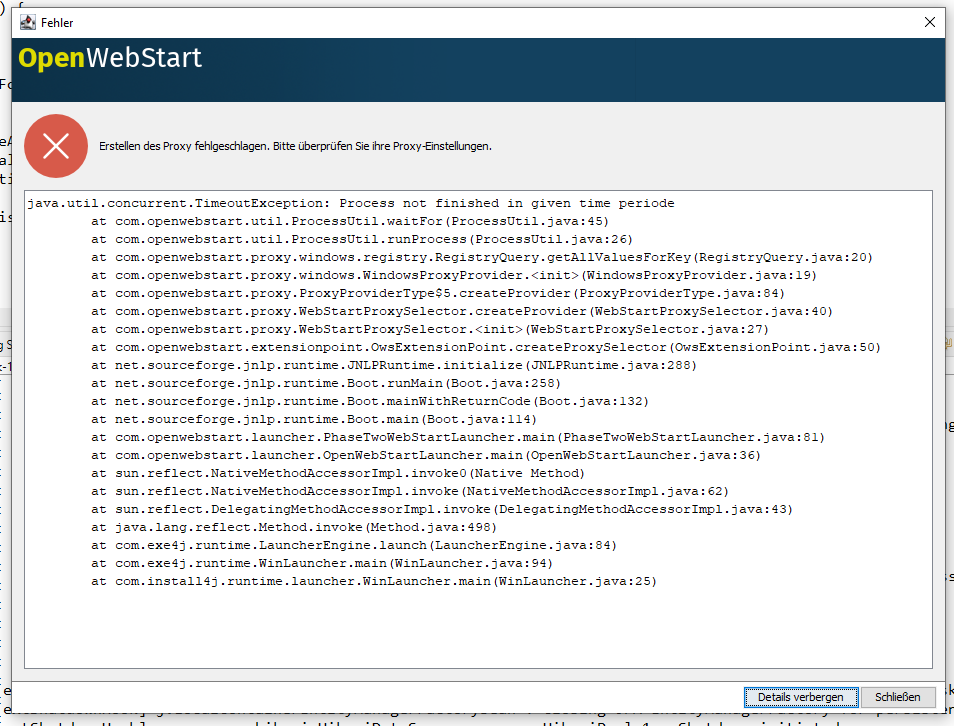
Task: Click the ProxyProviderType$5.createProvider line
Action: pyautogui.click(x=438, y=293)
